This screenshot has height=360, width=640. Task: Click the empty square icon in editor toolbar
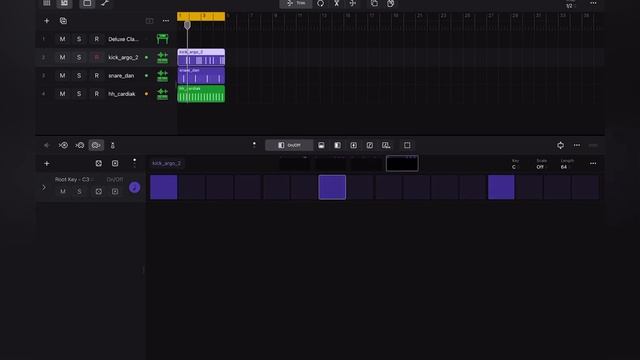(x=407, y=145)
